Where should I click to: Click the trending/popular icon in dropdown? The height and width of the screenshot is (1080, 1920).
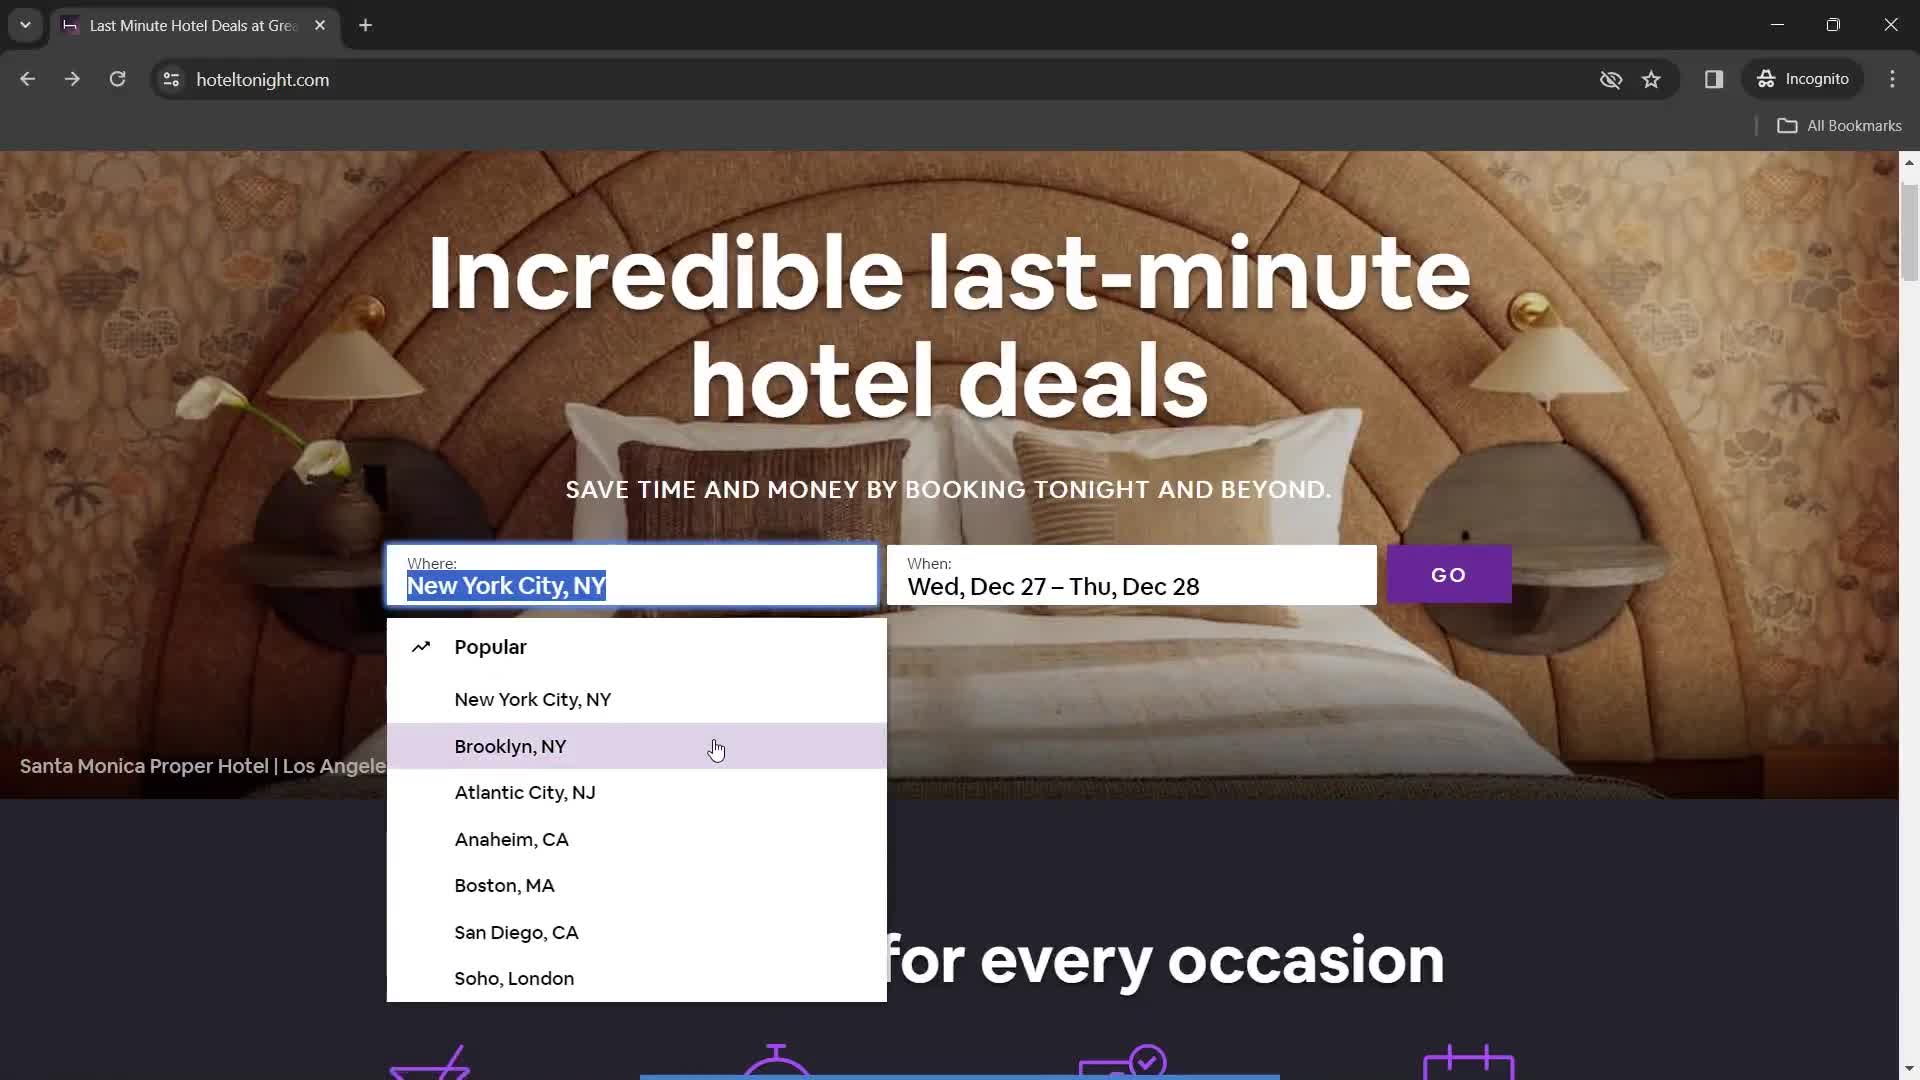(422, 646)
